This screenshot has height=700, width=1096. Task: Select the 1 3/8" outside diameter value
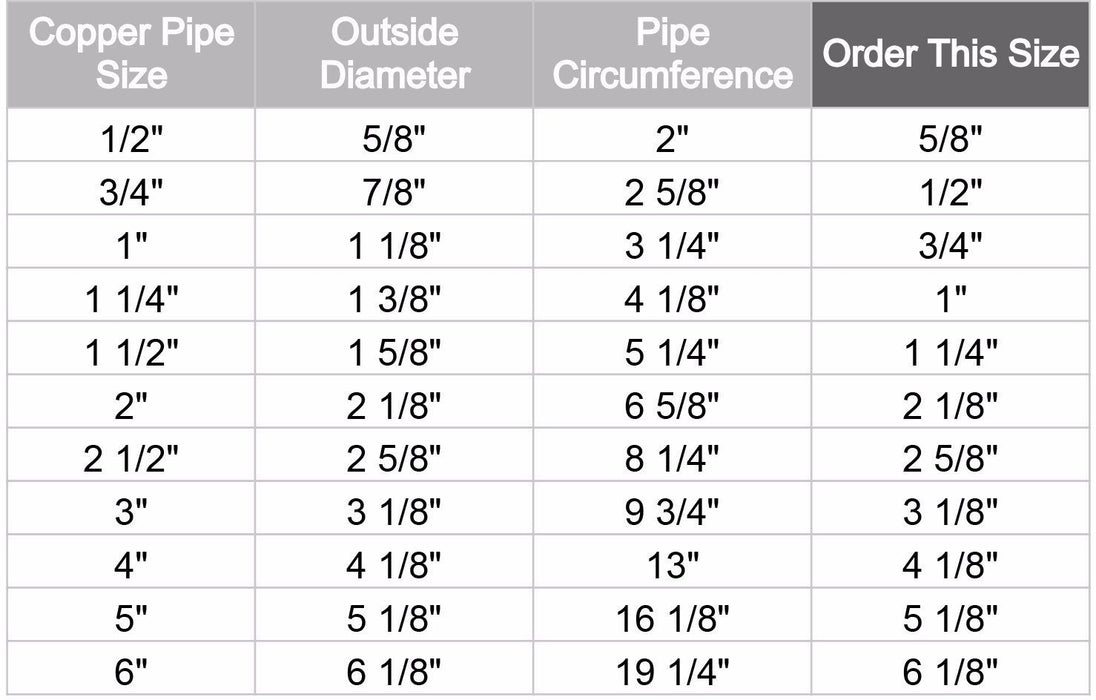coord(394,298)
